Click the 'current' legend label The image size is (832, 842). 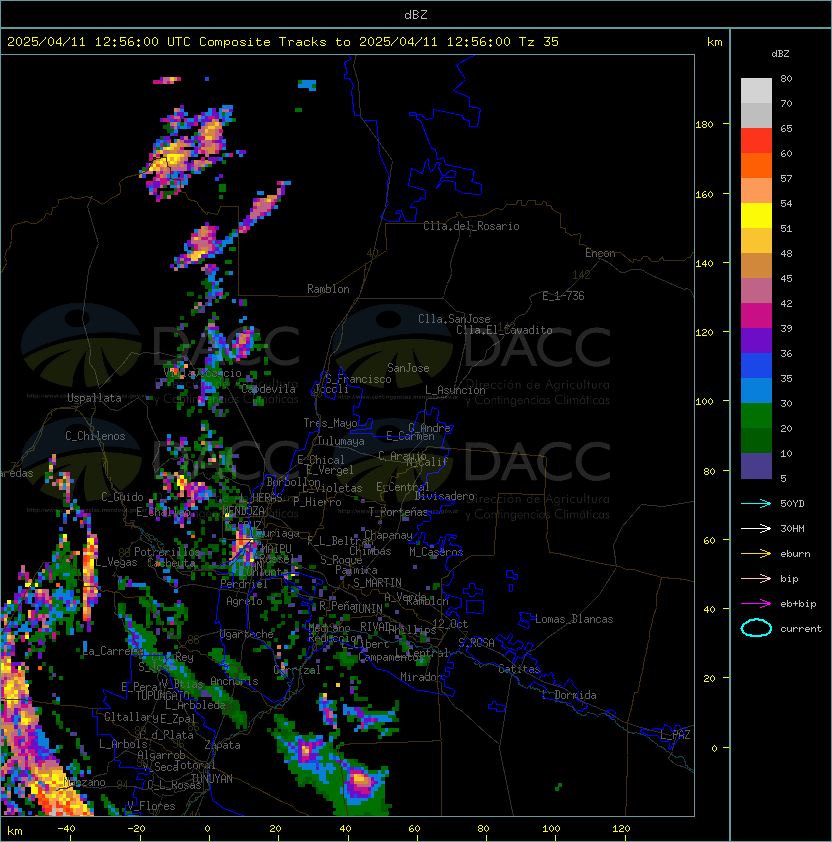coord(801,629)
